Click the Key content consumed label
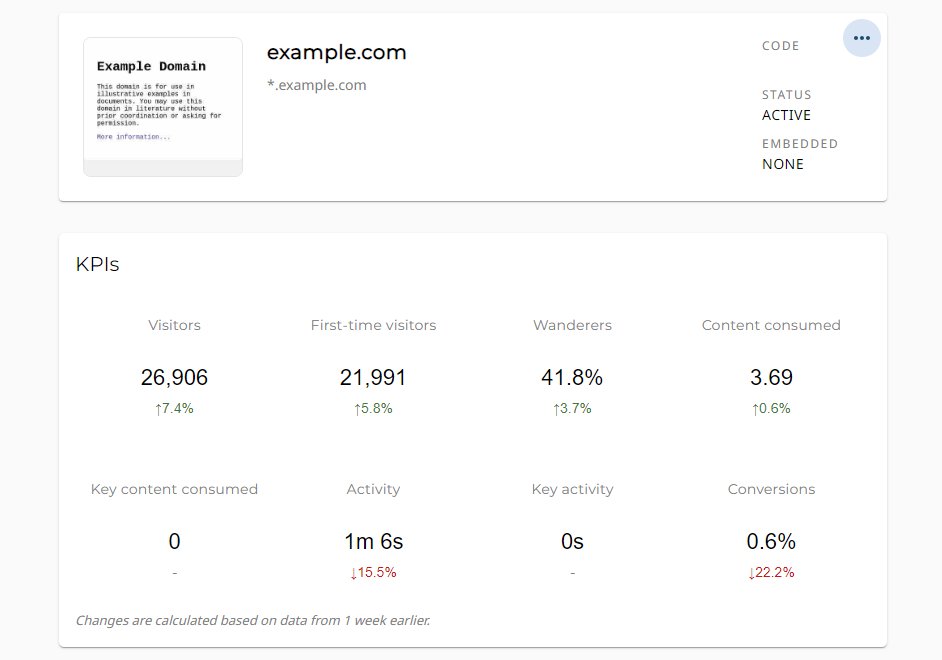942x660 pixels. point(174,489)
